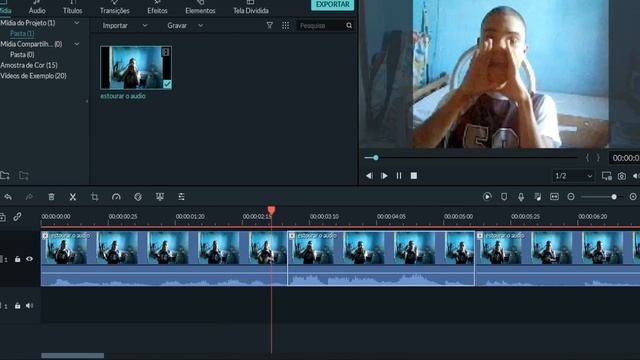Pause the preview playback
Screen dimensions: 640x360
click(399, 176)
